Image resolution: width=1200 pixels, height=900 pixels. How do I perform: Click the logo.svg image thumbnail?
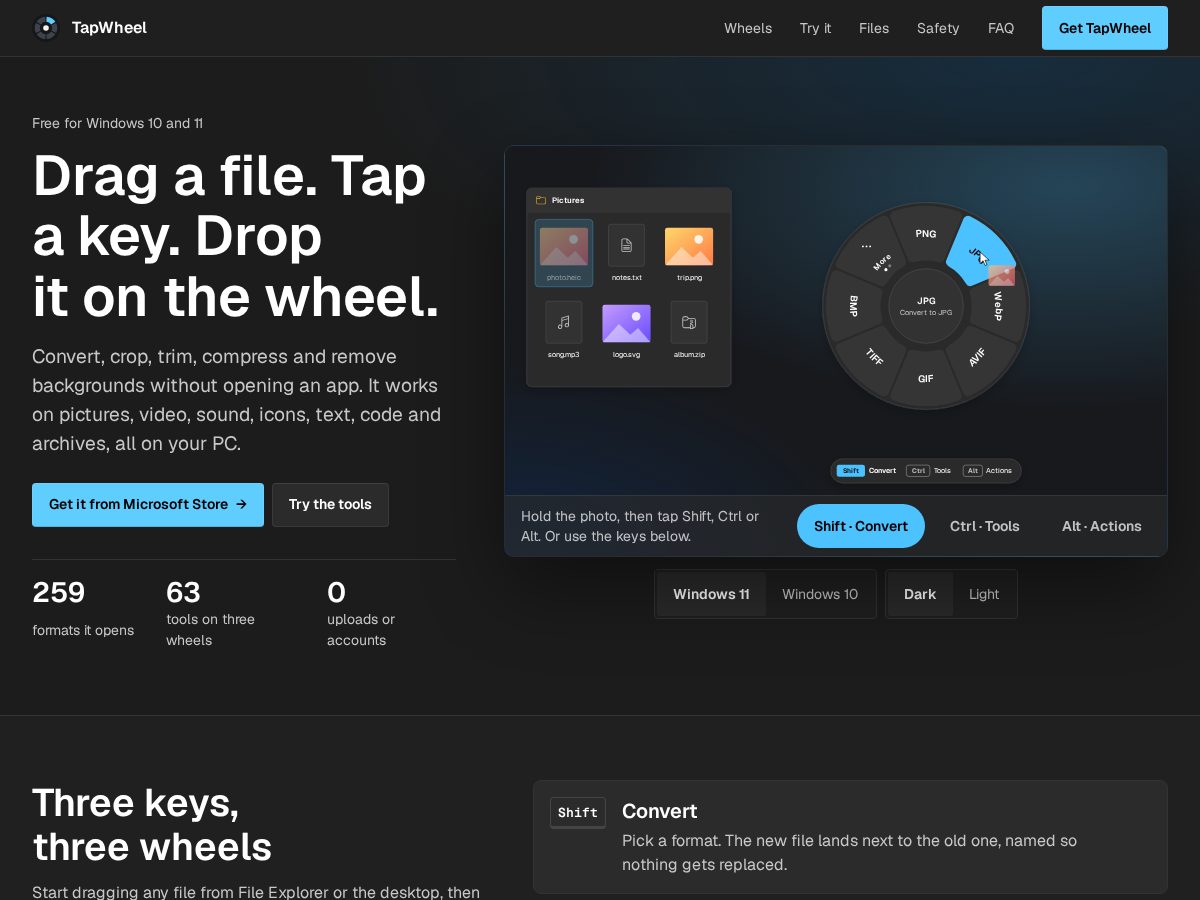tap(626, 323)
